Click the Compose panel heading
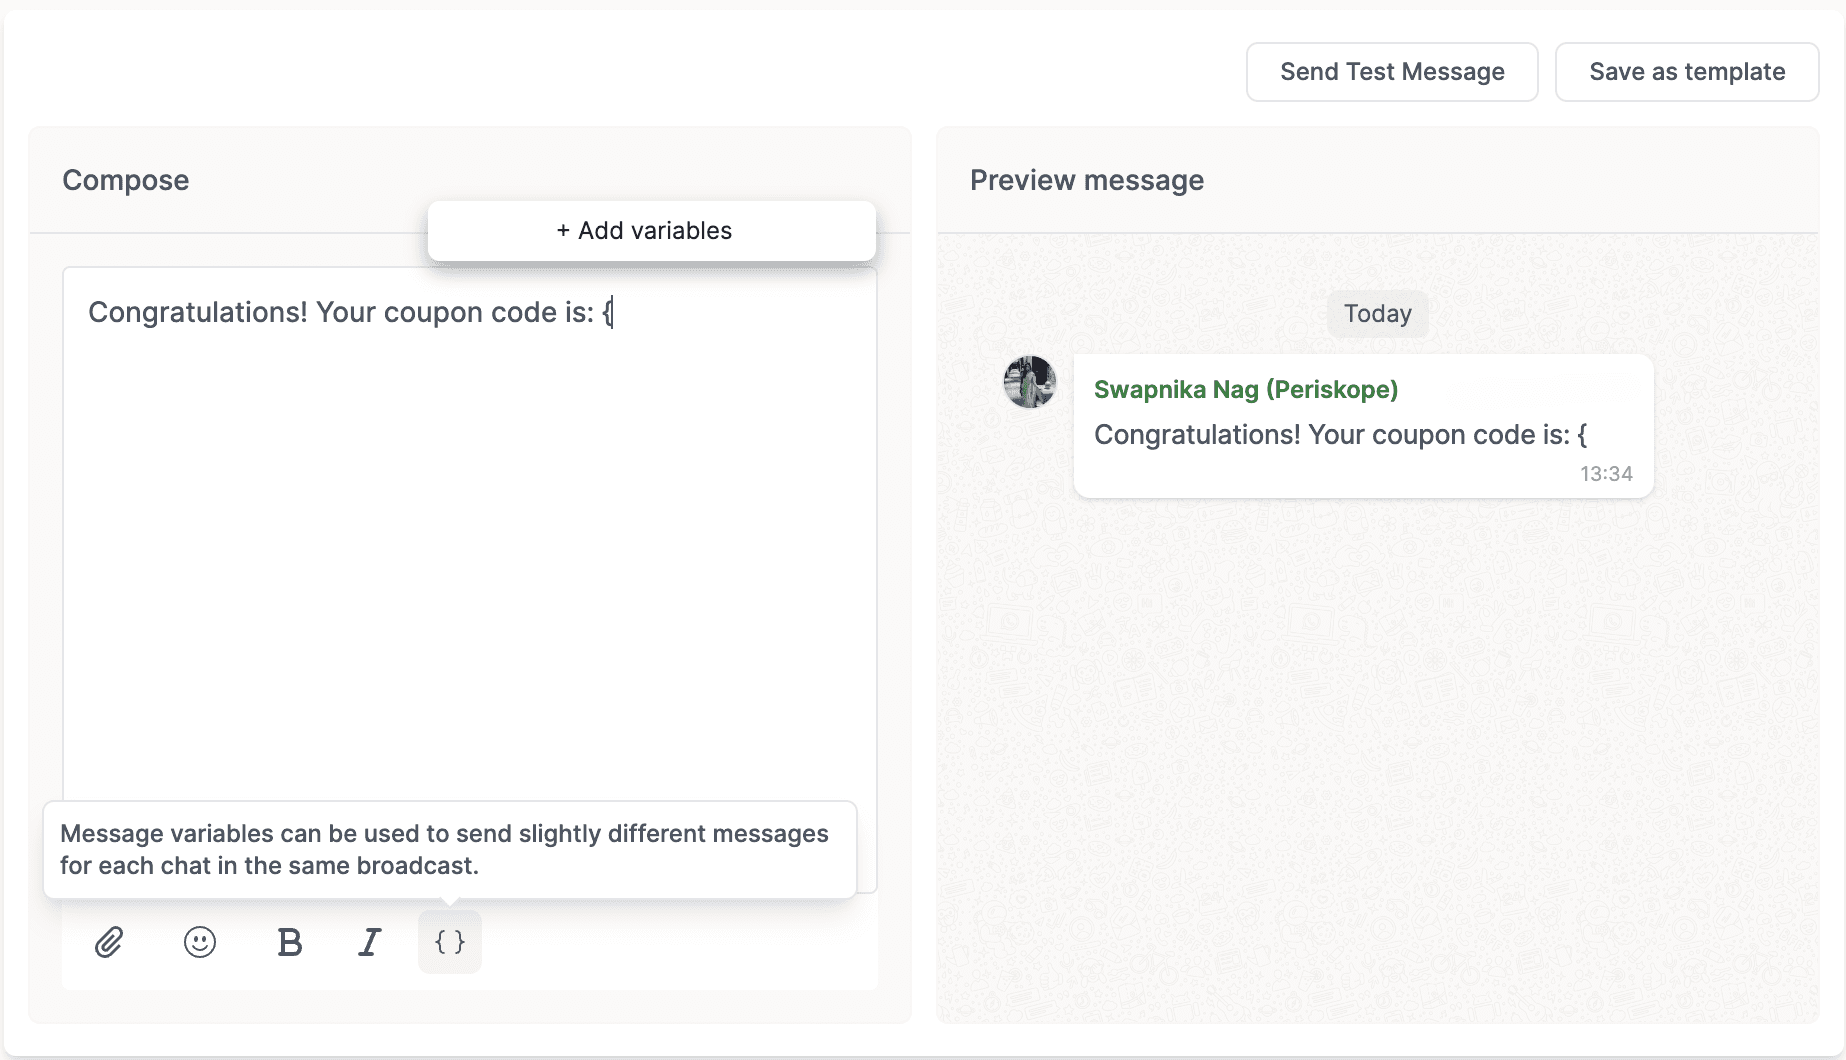1846x1060 pixels. [126, 180]
